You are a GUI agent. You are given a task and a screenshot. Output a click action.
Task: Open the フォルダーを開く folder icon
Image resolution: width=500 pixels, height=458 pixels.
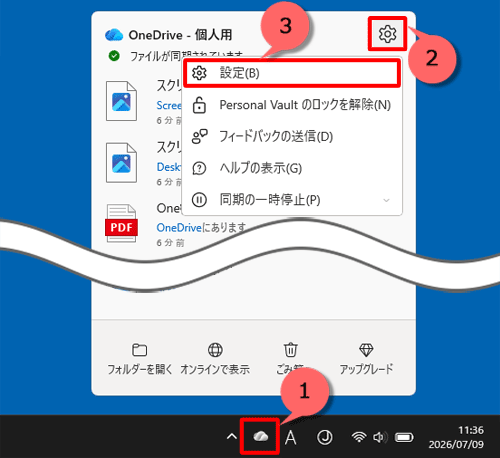pos(139,350)
